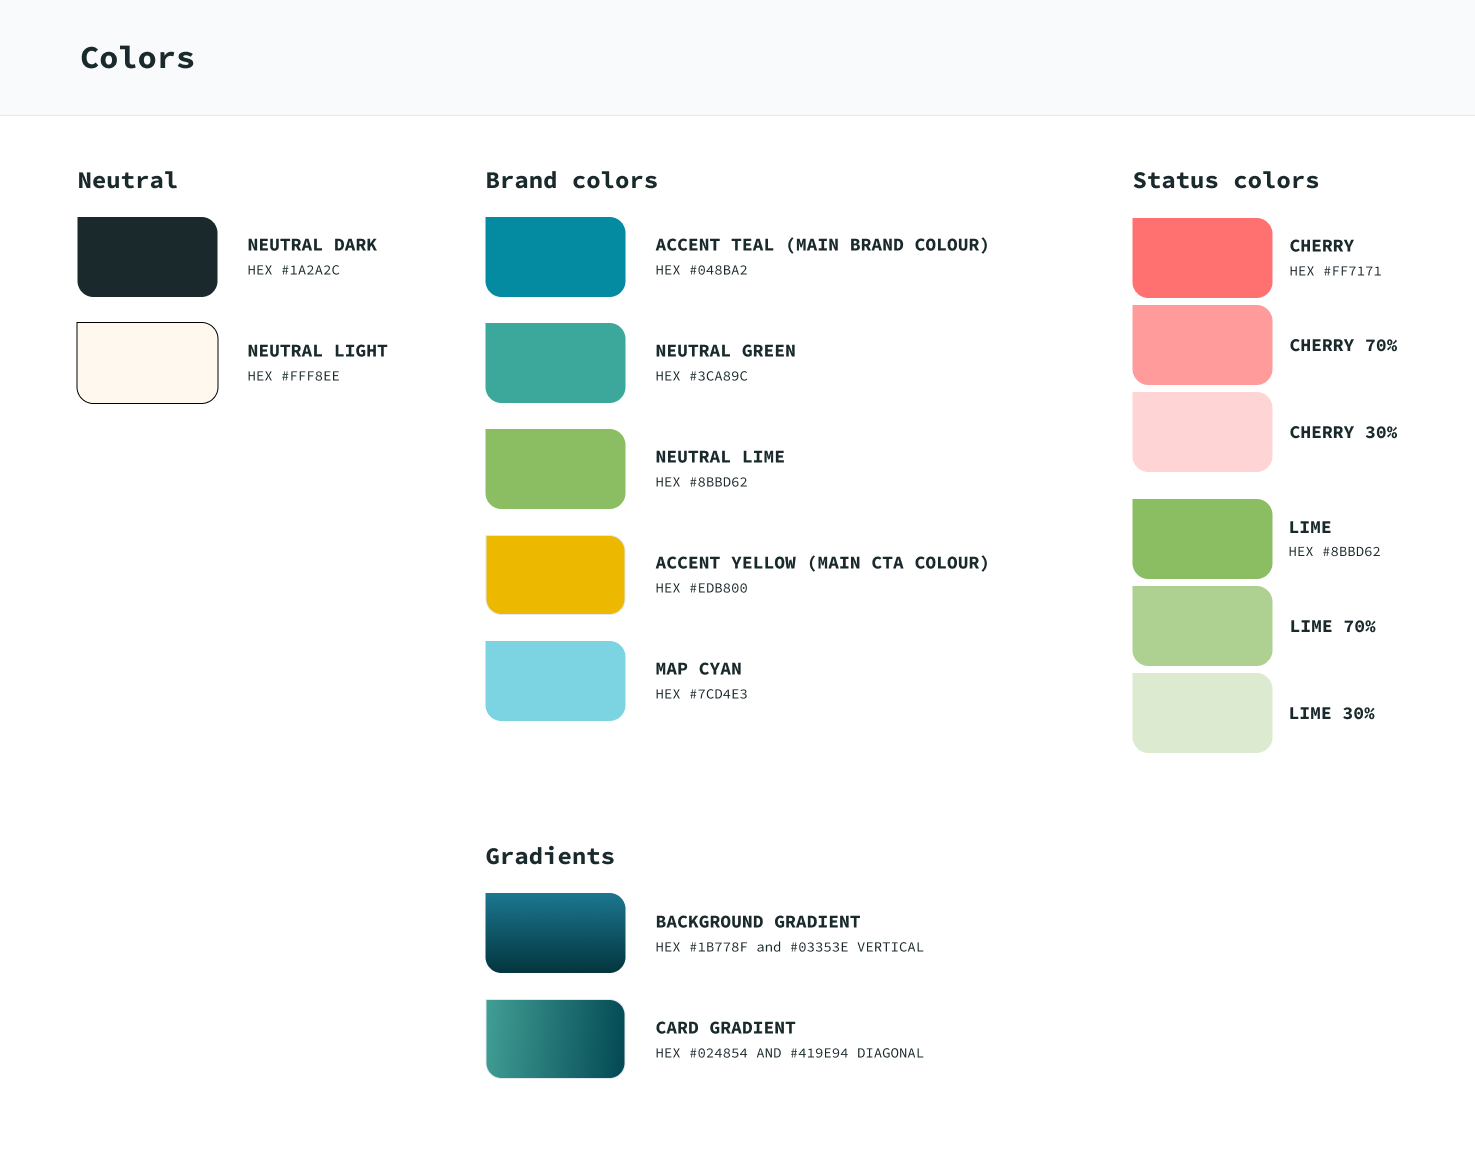The width and height of the screenshot is (1475, 1170).
Task: Click the Cherry 30% swatch
Action: 1202,432
